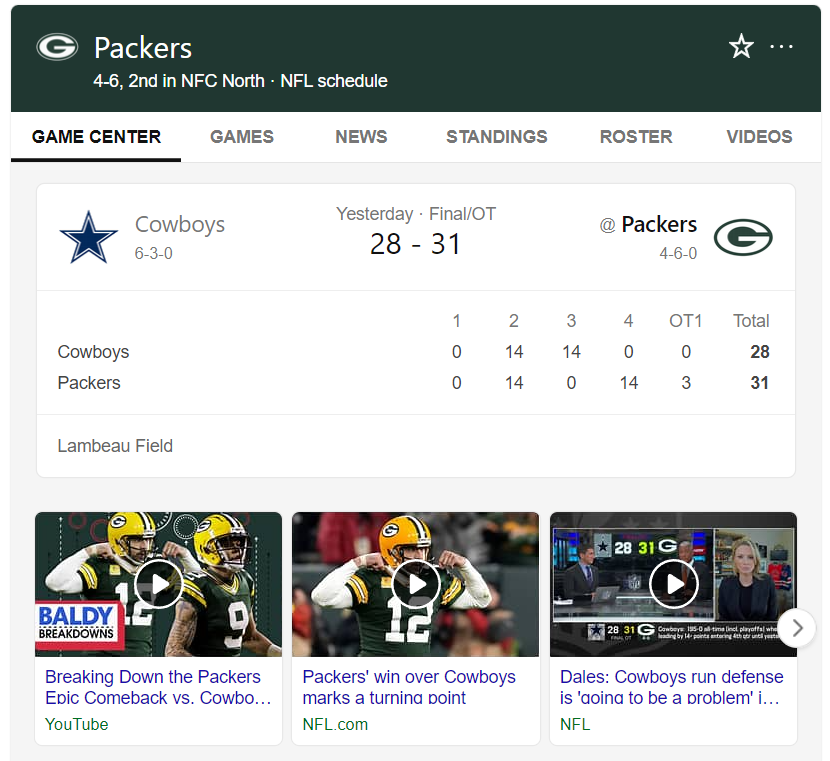Switch to the Games tab
Image resolution: width=830 pixels, height=761 pixels.
click(x=242, y=137)
